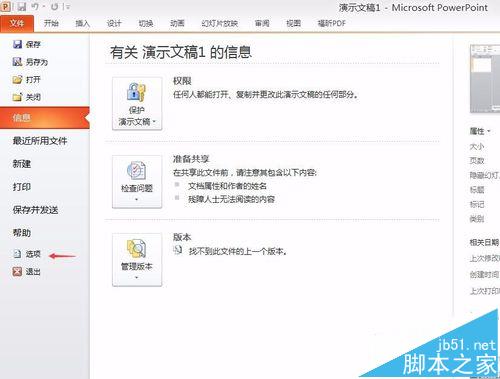This screenshot has width=500, height=379.
Task: Open the 保护演示文稿 (Protect Presentation) dropdown
Action: click(137, 103)
